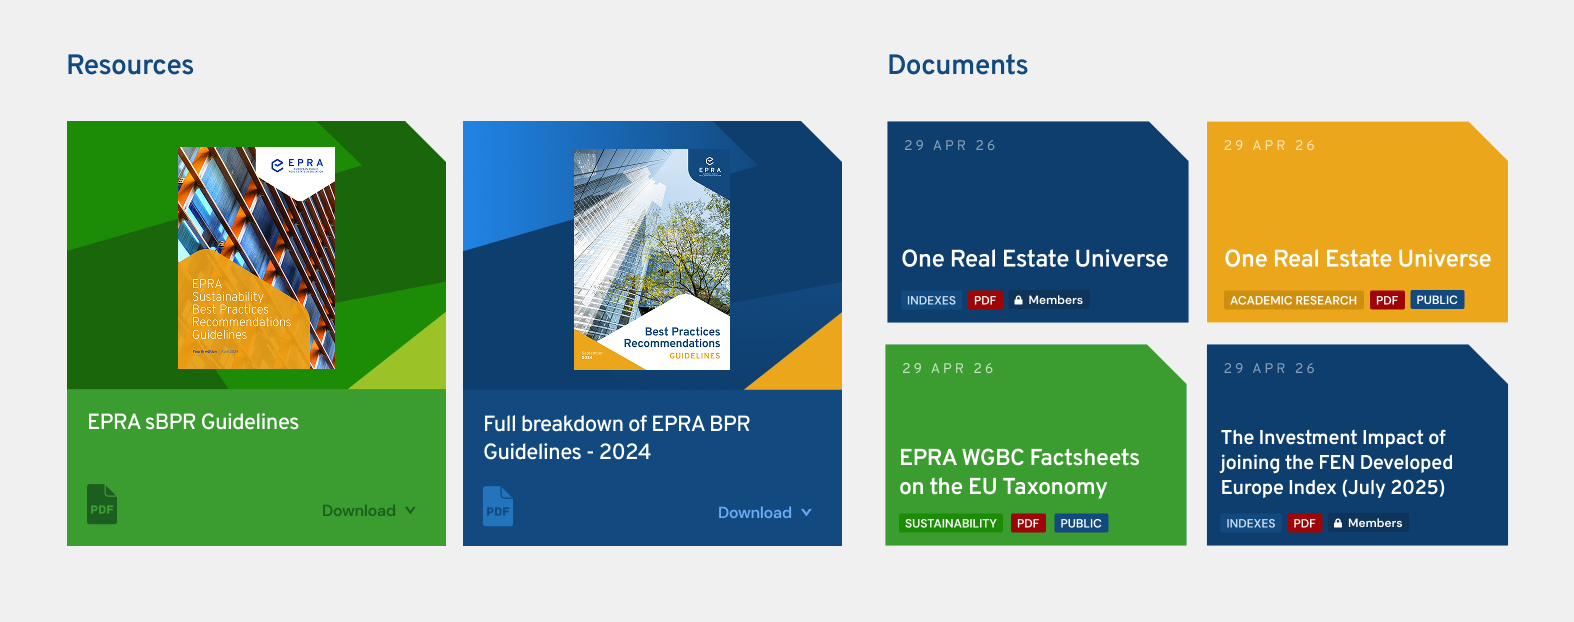Select PDF tag on EPRA WGBC Factsheets card
The height and width of the screenshot is (622, 1574).
point(1028,523)
